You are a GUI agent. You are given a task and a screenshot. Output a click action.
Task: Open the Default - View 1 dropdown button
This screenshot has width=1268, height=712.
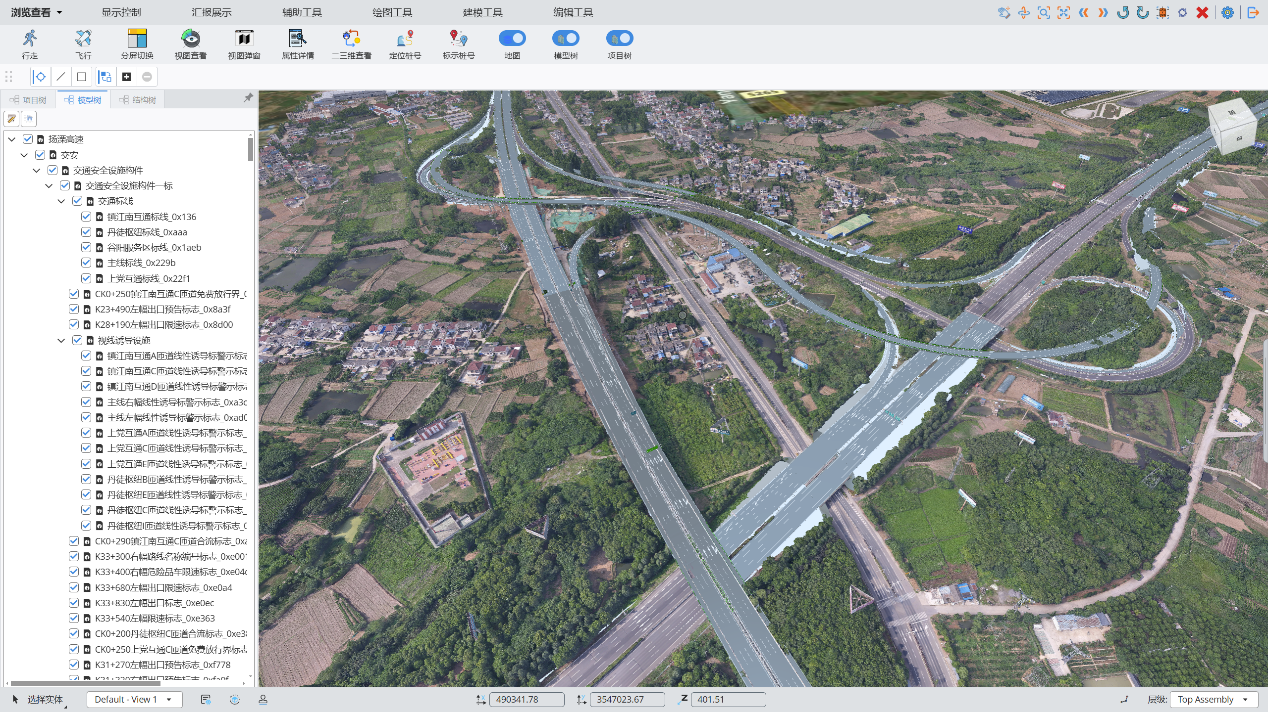(x=133, y=700)
